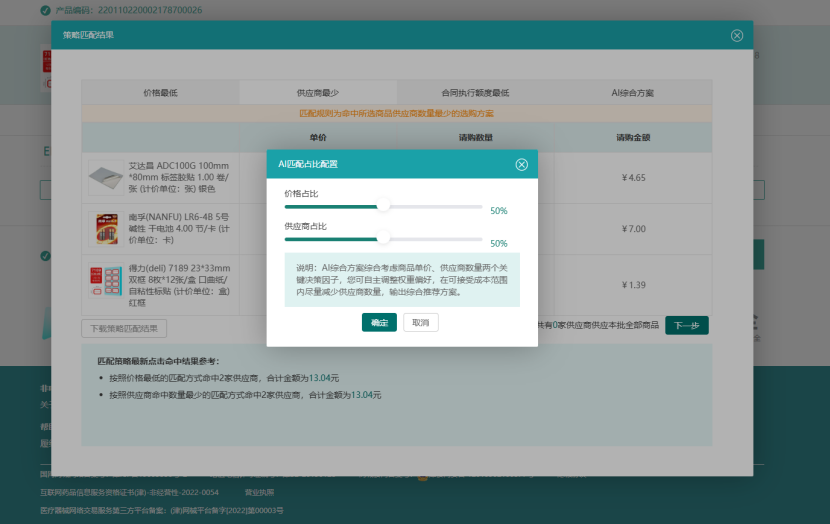Open the 合同执行额度最低 tab
This screenshot has width=830, height=524.
(475, 93)
